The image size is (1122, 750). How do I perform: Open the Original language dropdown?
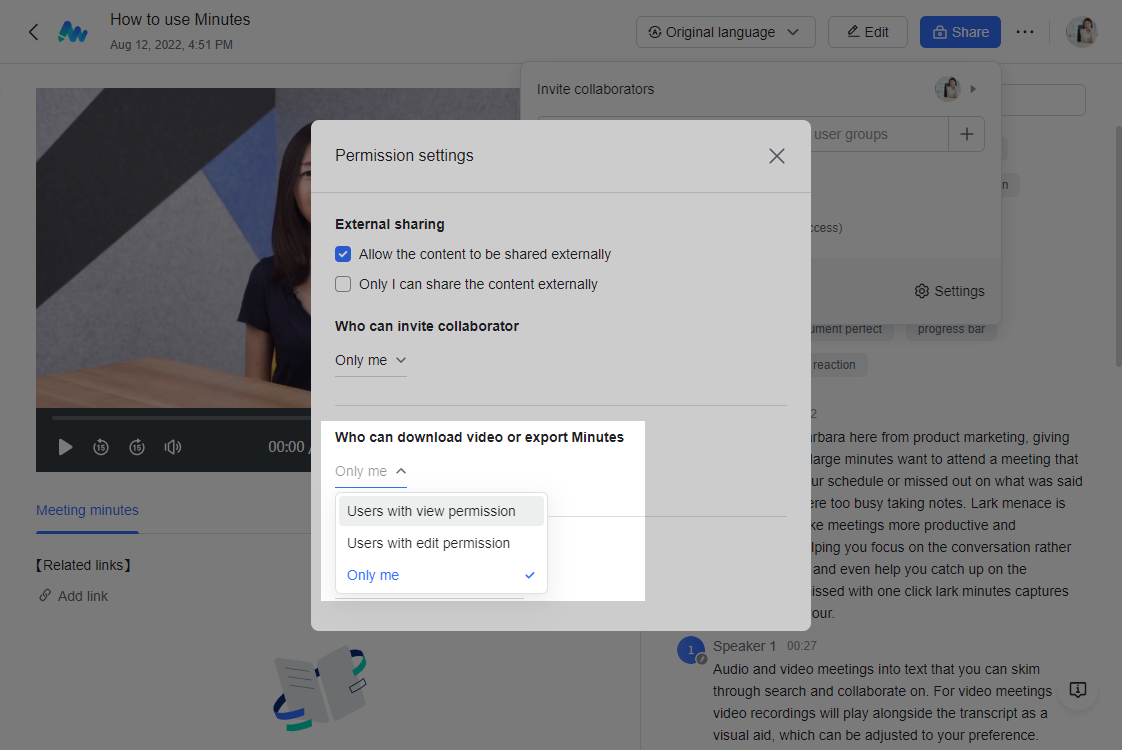(x=725, y=32)
